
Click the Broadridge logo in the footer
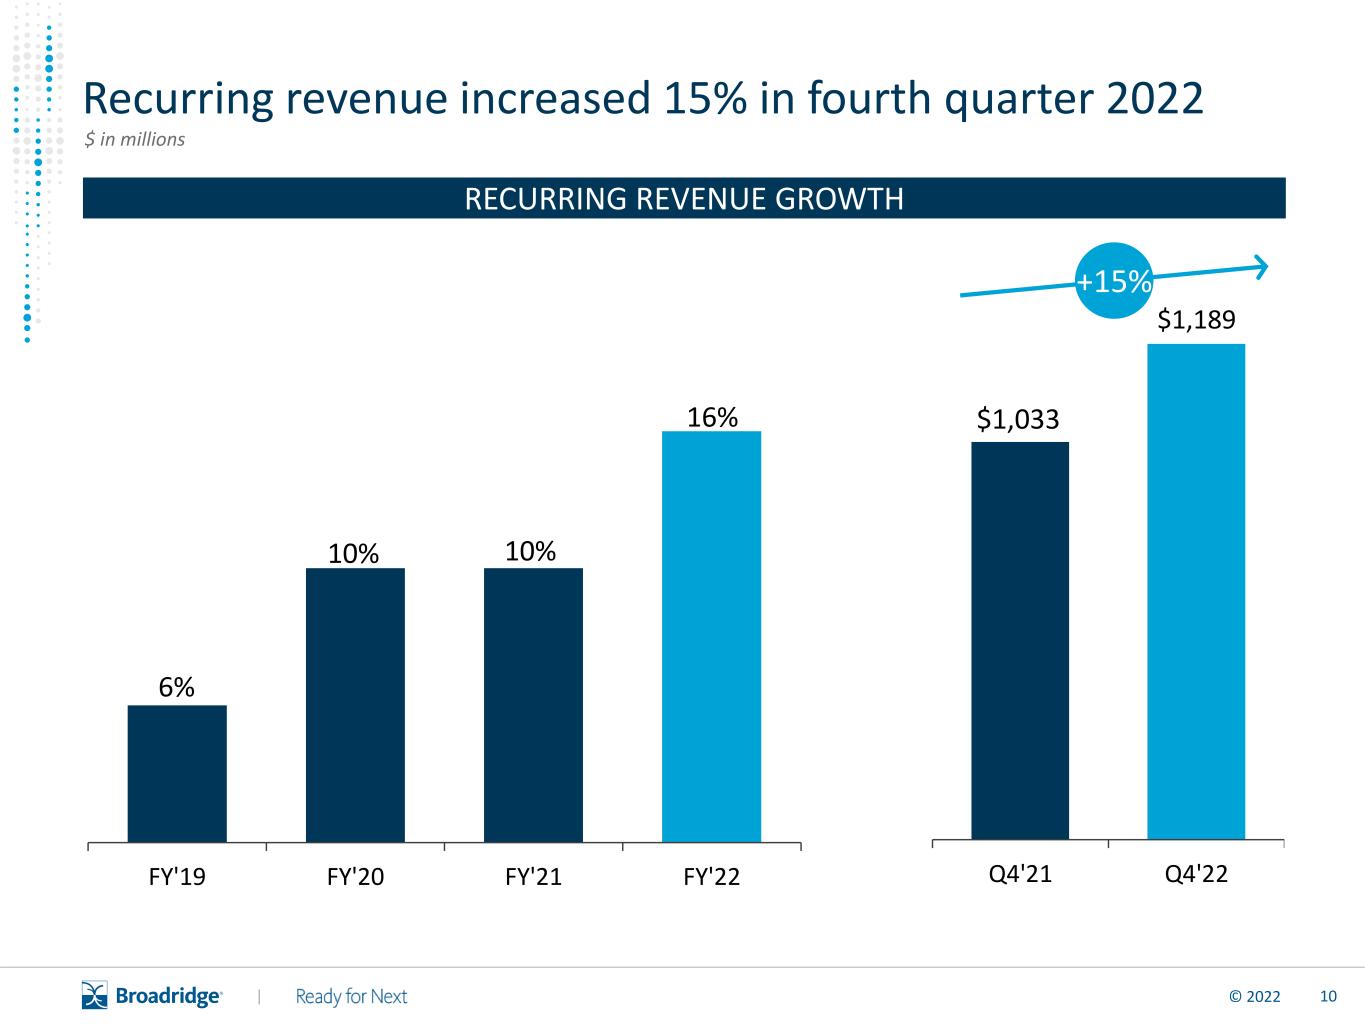click(x=152, y=996)
